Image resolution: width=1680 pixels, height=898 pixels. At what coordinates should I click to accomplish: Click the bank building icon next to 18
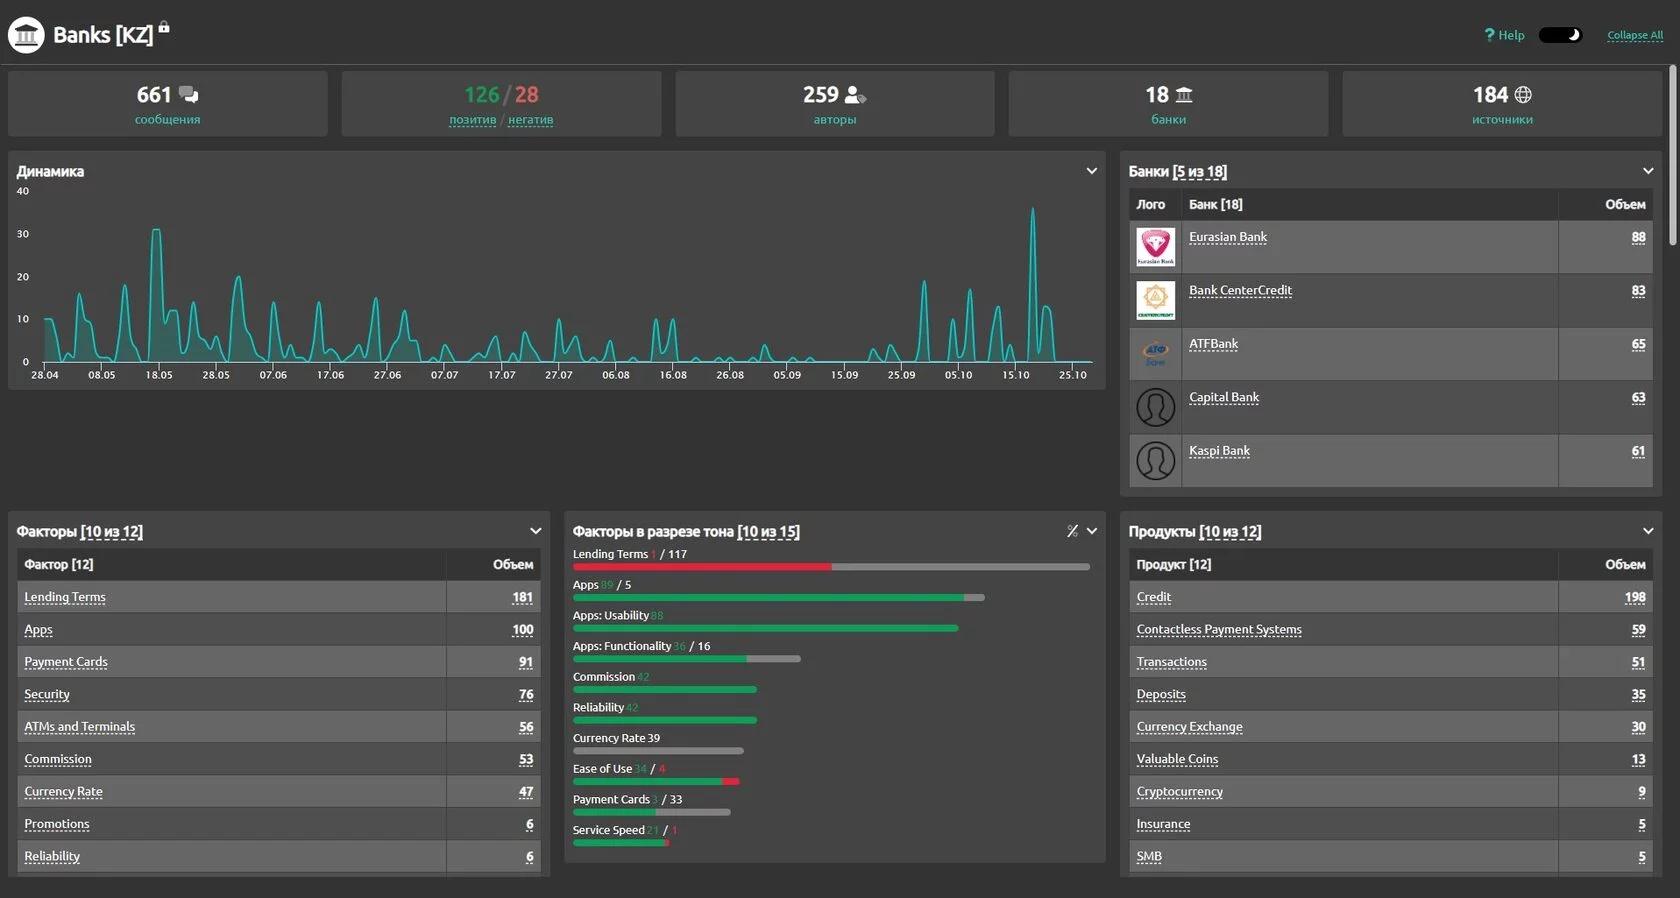coord(1184,95)
